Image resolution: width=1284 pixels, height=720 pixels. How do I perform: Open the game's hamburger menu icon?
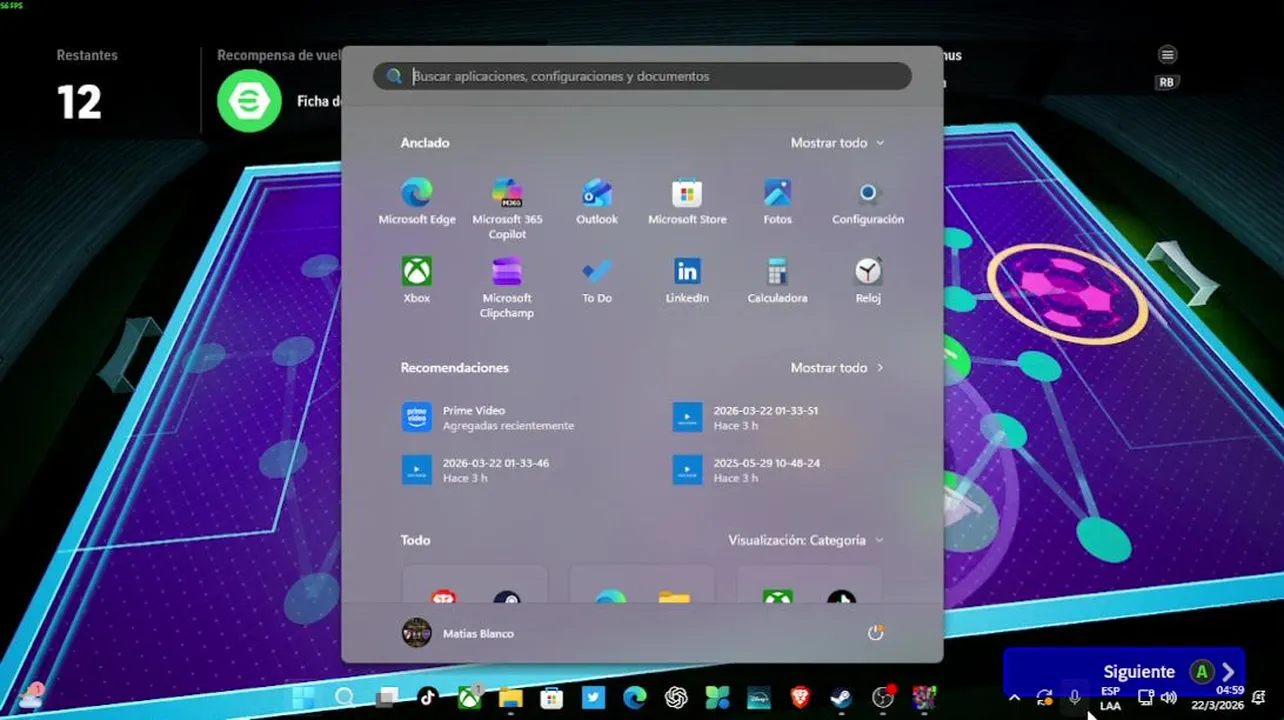[x=1167, y=55]
